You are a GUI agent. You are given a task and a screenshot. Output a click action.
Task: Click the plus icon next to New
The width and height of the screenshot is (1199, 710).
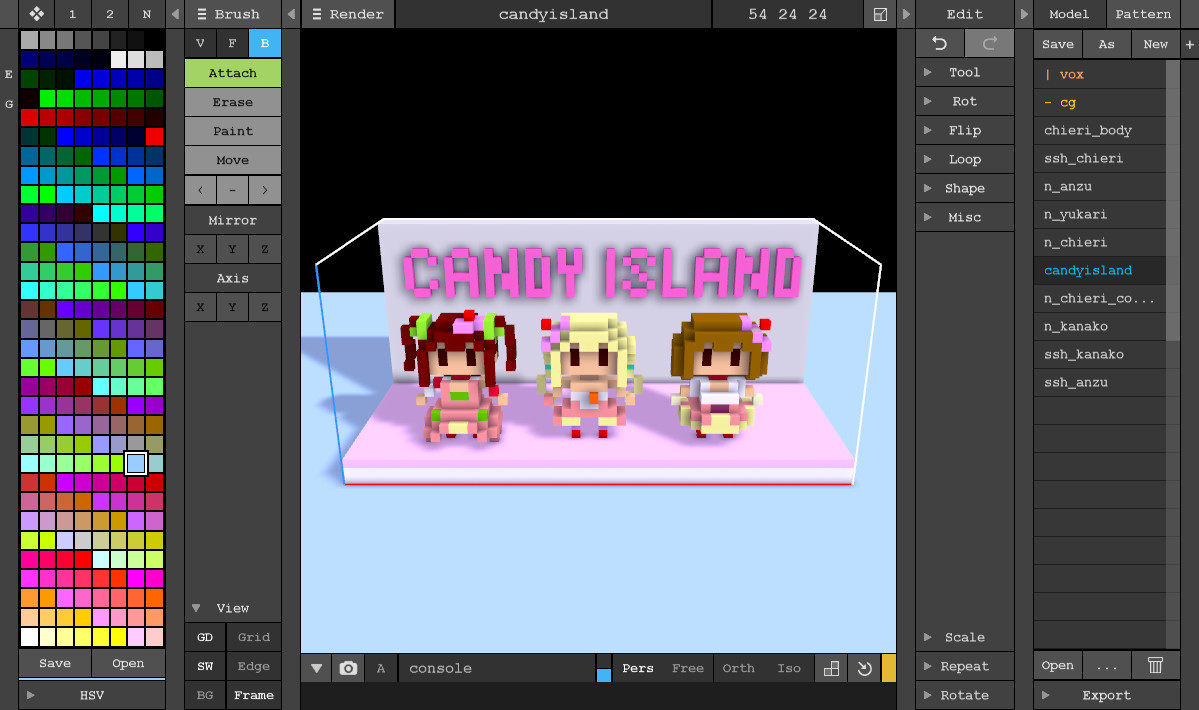tap(1190, 44)
